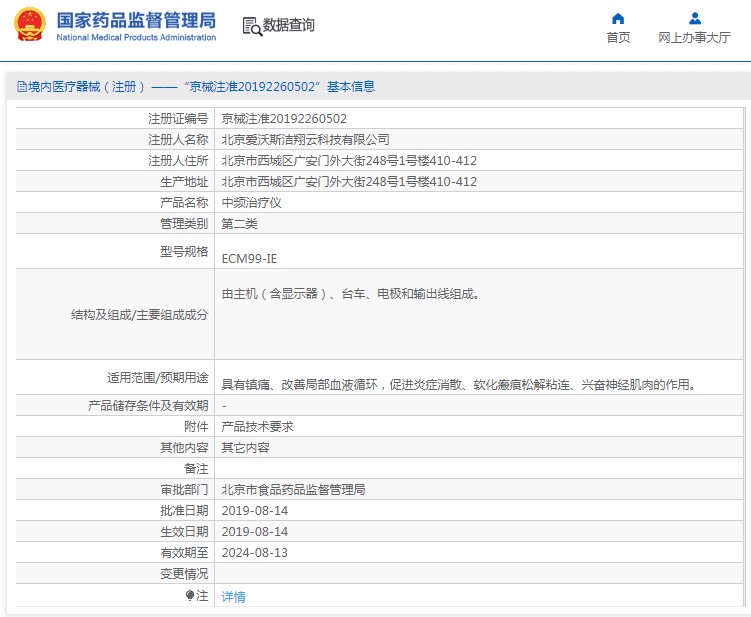Click the 型号规格 row label
This screenshot has height=617, width=751.
(x=184, y=251)
